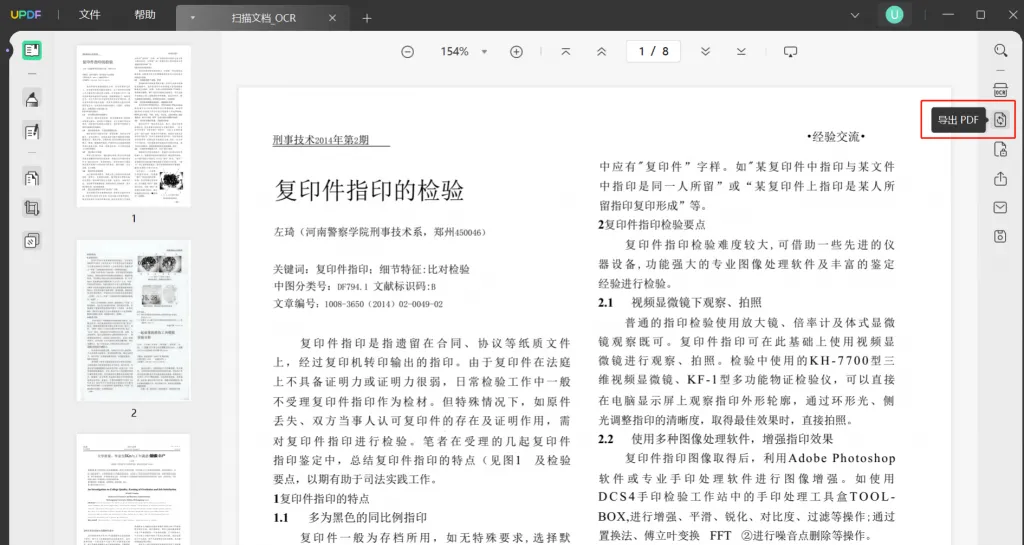Close the 扫描文档_OCR tab
1024x545 pixels.
pyautogui.click(x=332, y=18)
